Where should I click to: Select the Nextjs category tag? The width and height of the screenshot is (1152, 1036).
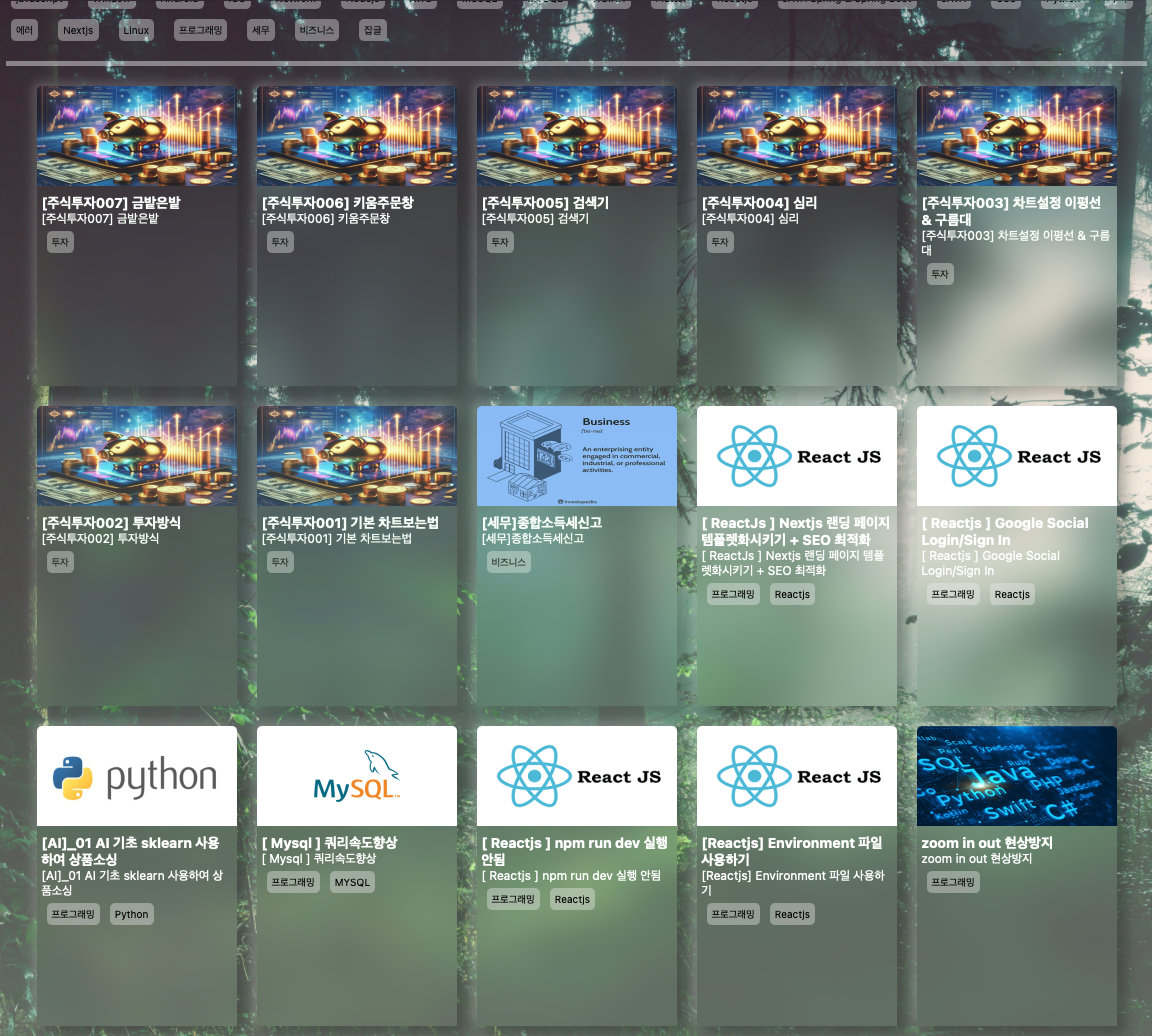coord(78,30)
